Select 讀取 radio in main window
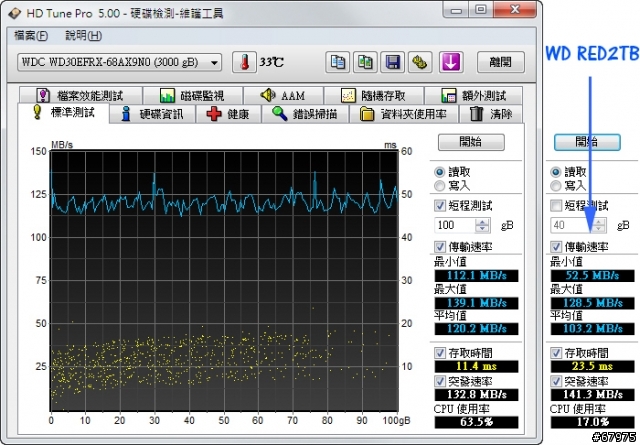 [440, 172]
